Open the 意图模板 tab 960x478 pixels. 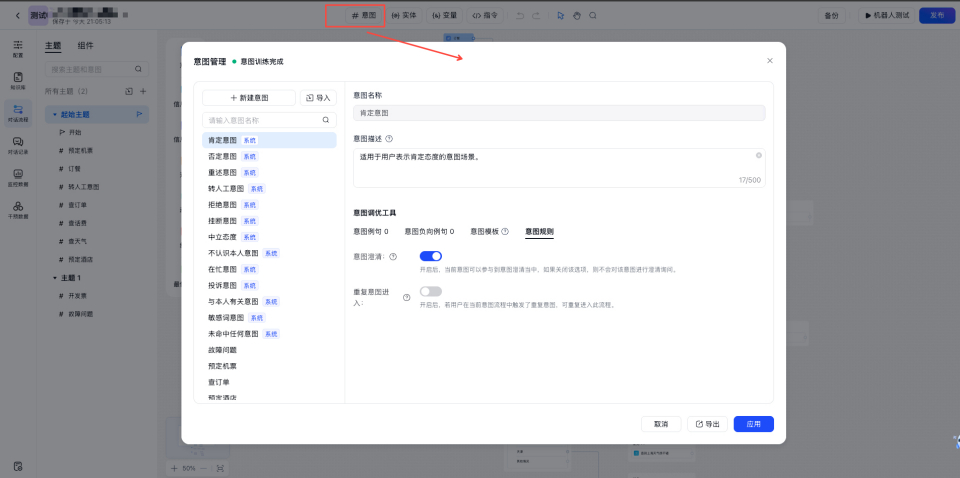[x=485, y=231]
